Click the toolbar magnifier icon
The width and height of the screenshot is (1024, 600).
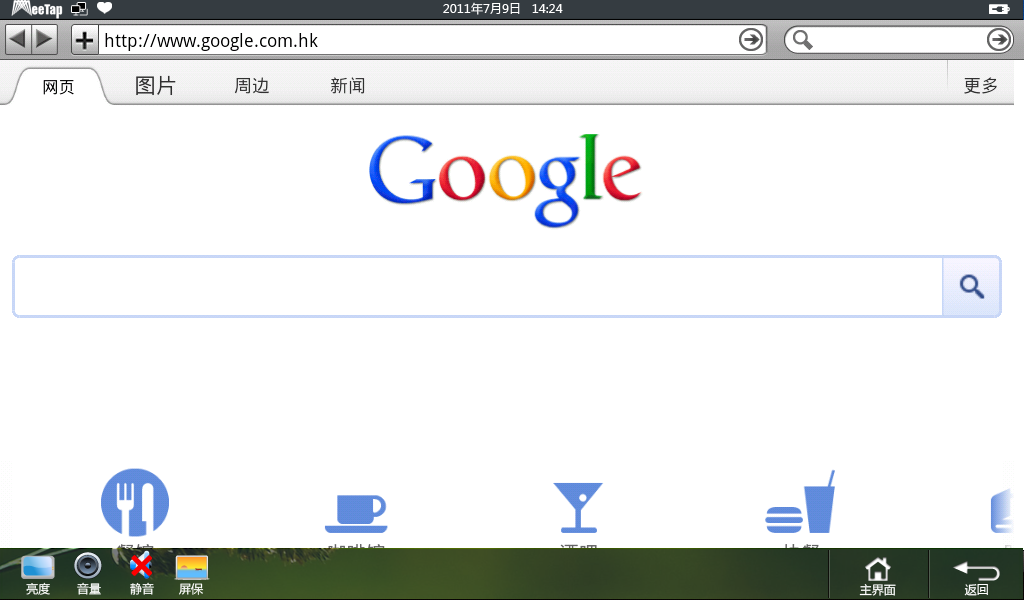tap(802, 40)
